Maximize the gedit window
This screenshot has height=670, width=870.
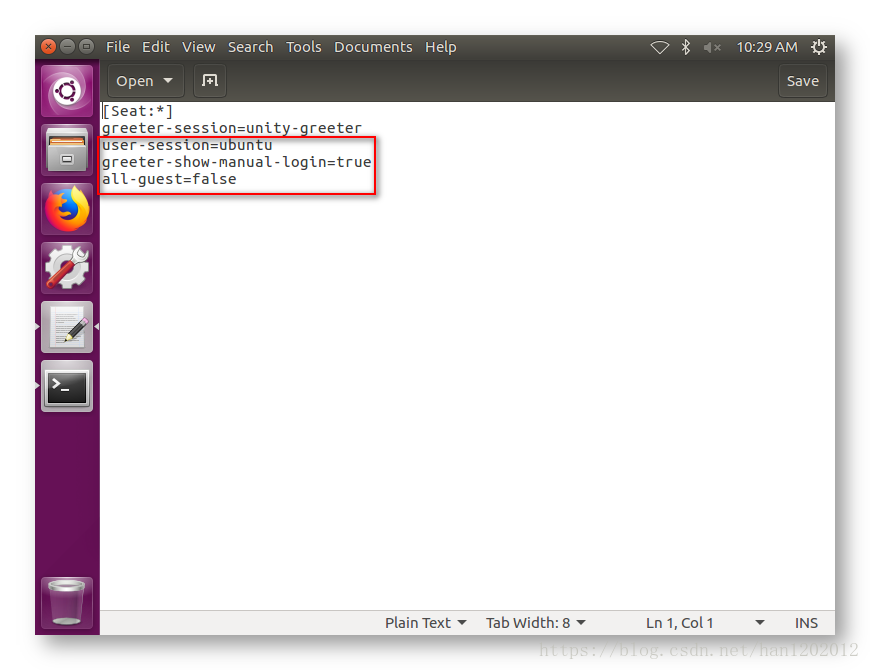[x=86, y=47]
